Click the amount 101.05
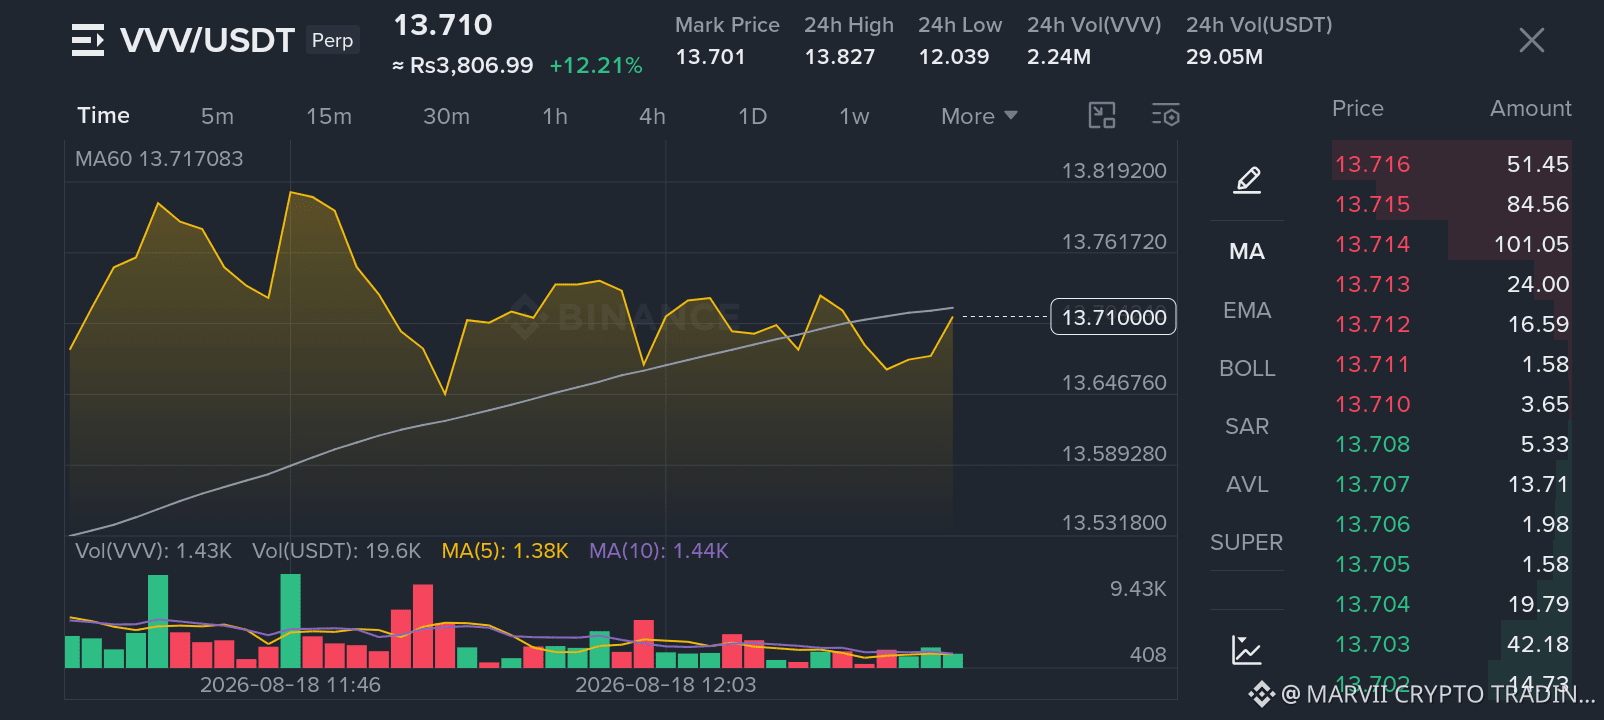The image size is (1604, 720). tap(1531, 244)
